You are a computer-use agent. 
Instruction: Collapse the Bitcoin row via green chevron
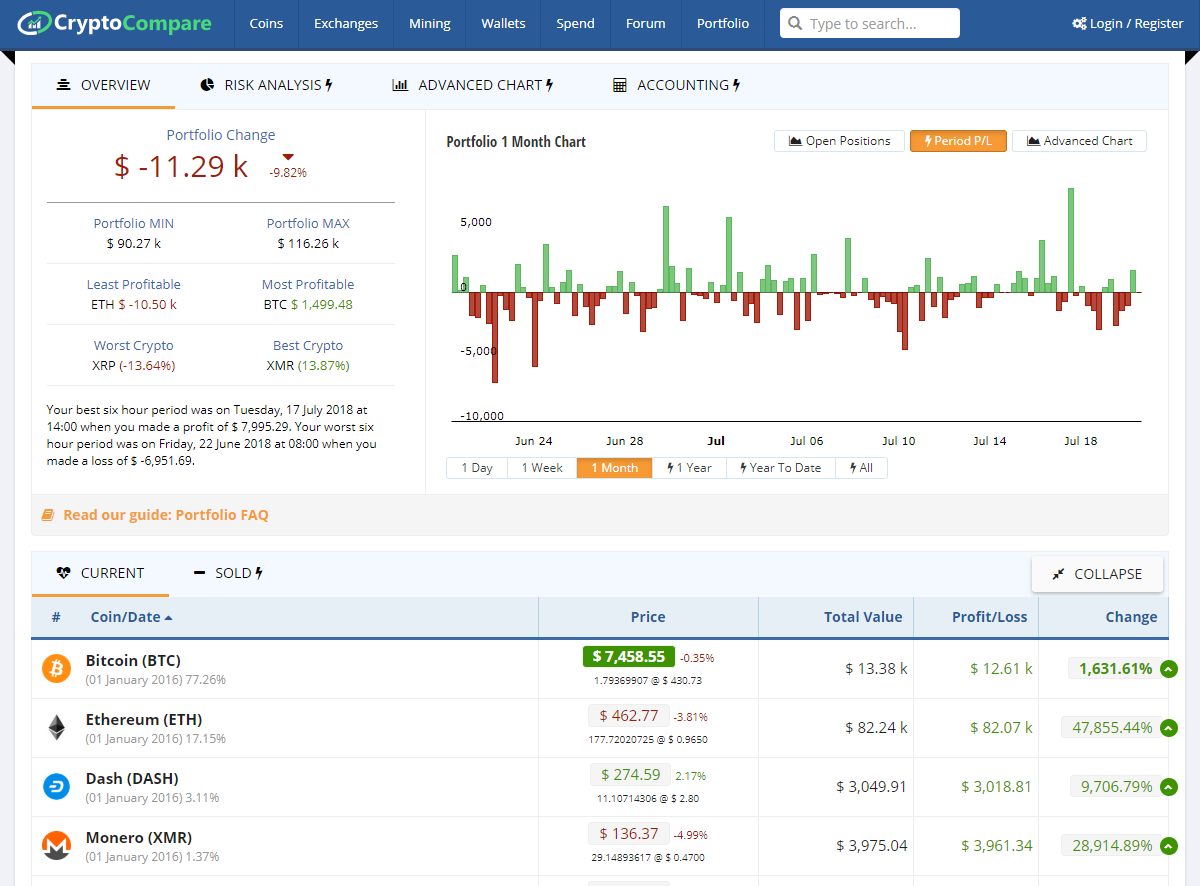click(x=1168, y=668)
